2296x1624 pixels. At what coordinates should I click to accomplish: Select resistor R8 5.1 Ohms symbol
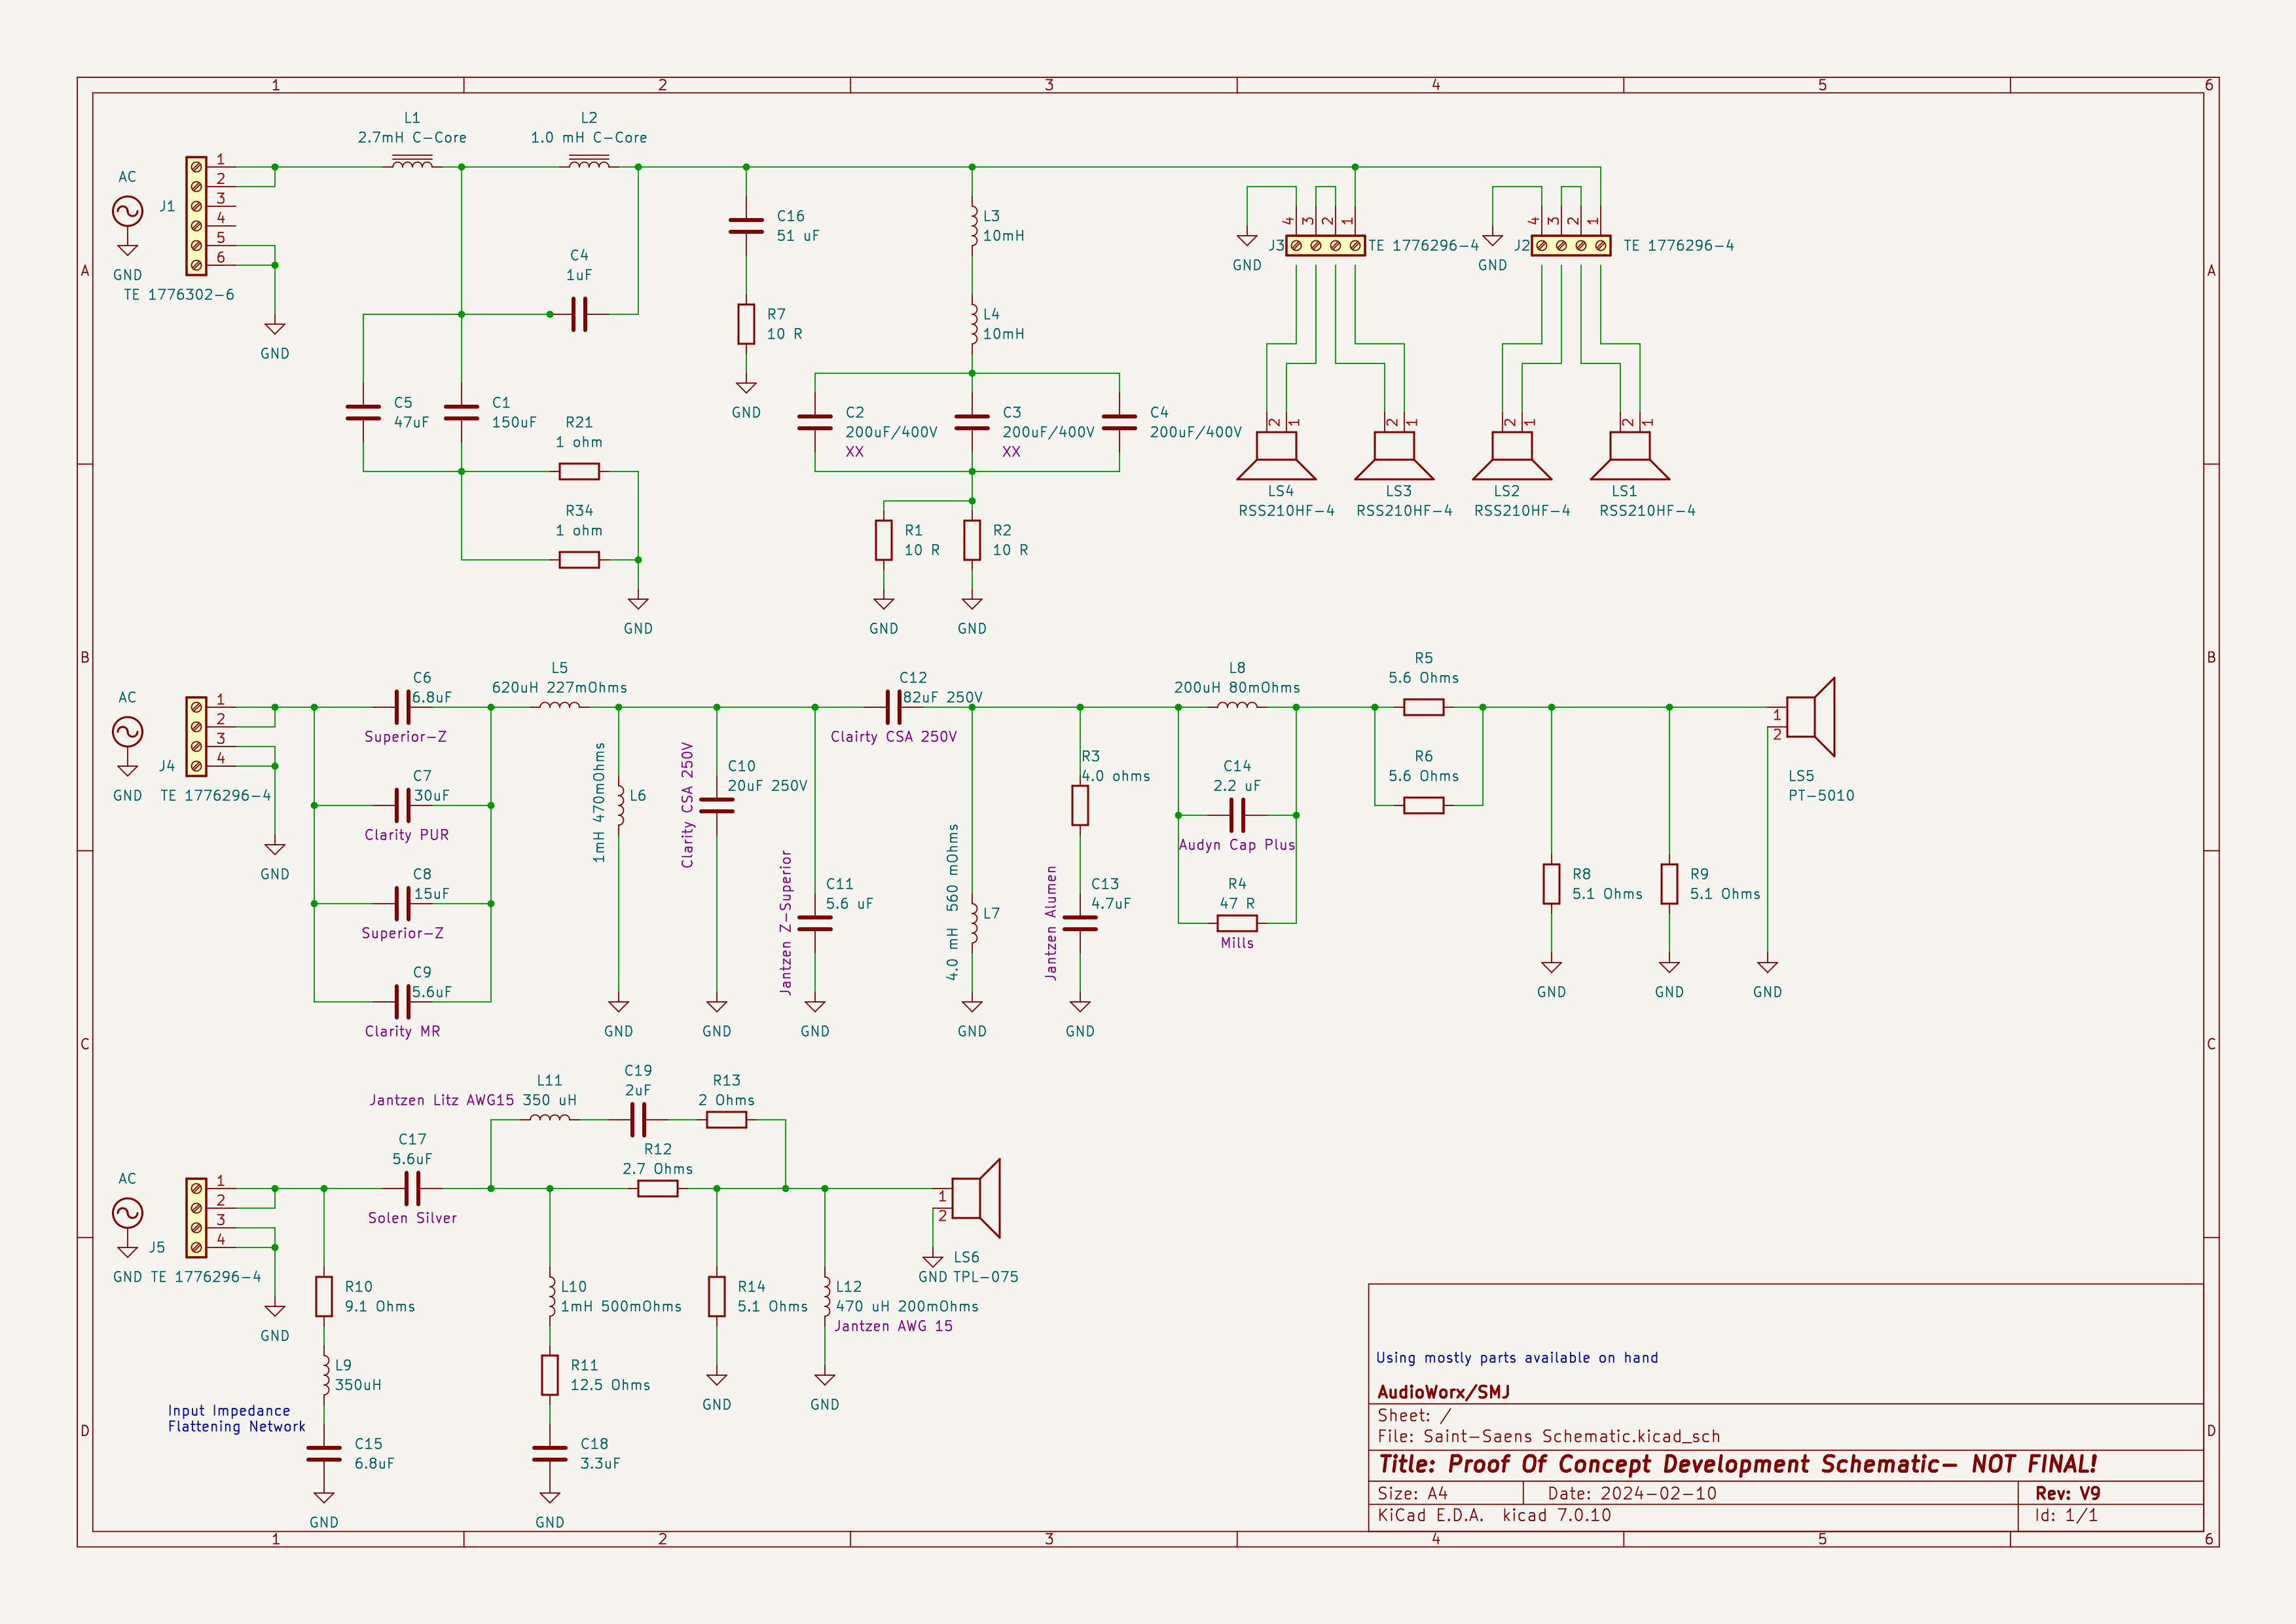1551,884
